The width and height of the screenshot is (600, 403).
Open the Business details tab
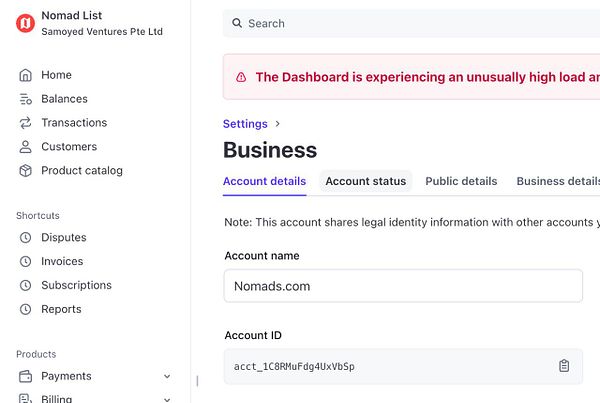coord(557,181)
